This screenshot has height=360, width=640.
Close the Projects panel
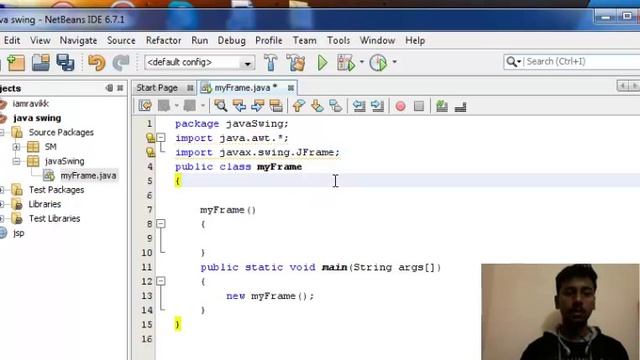(120, 88)
